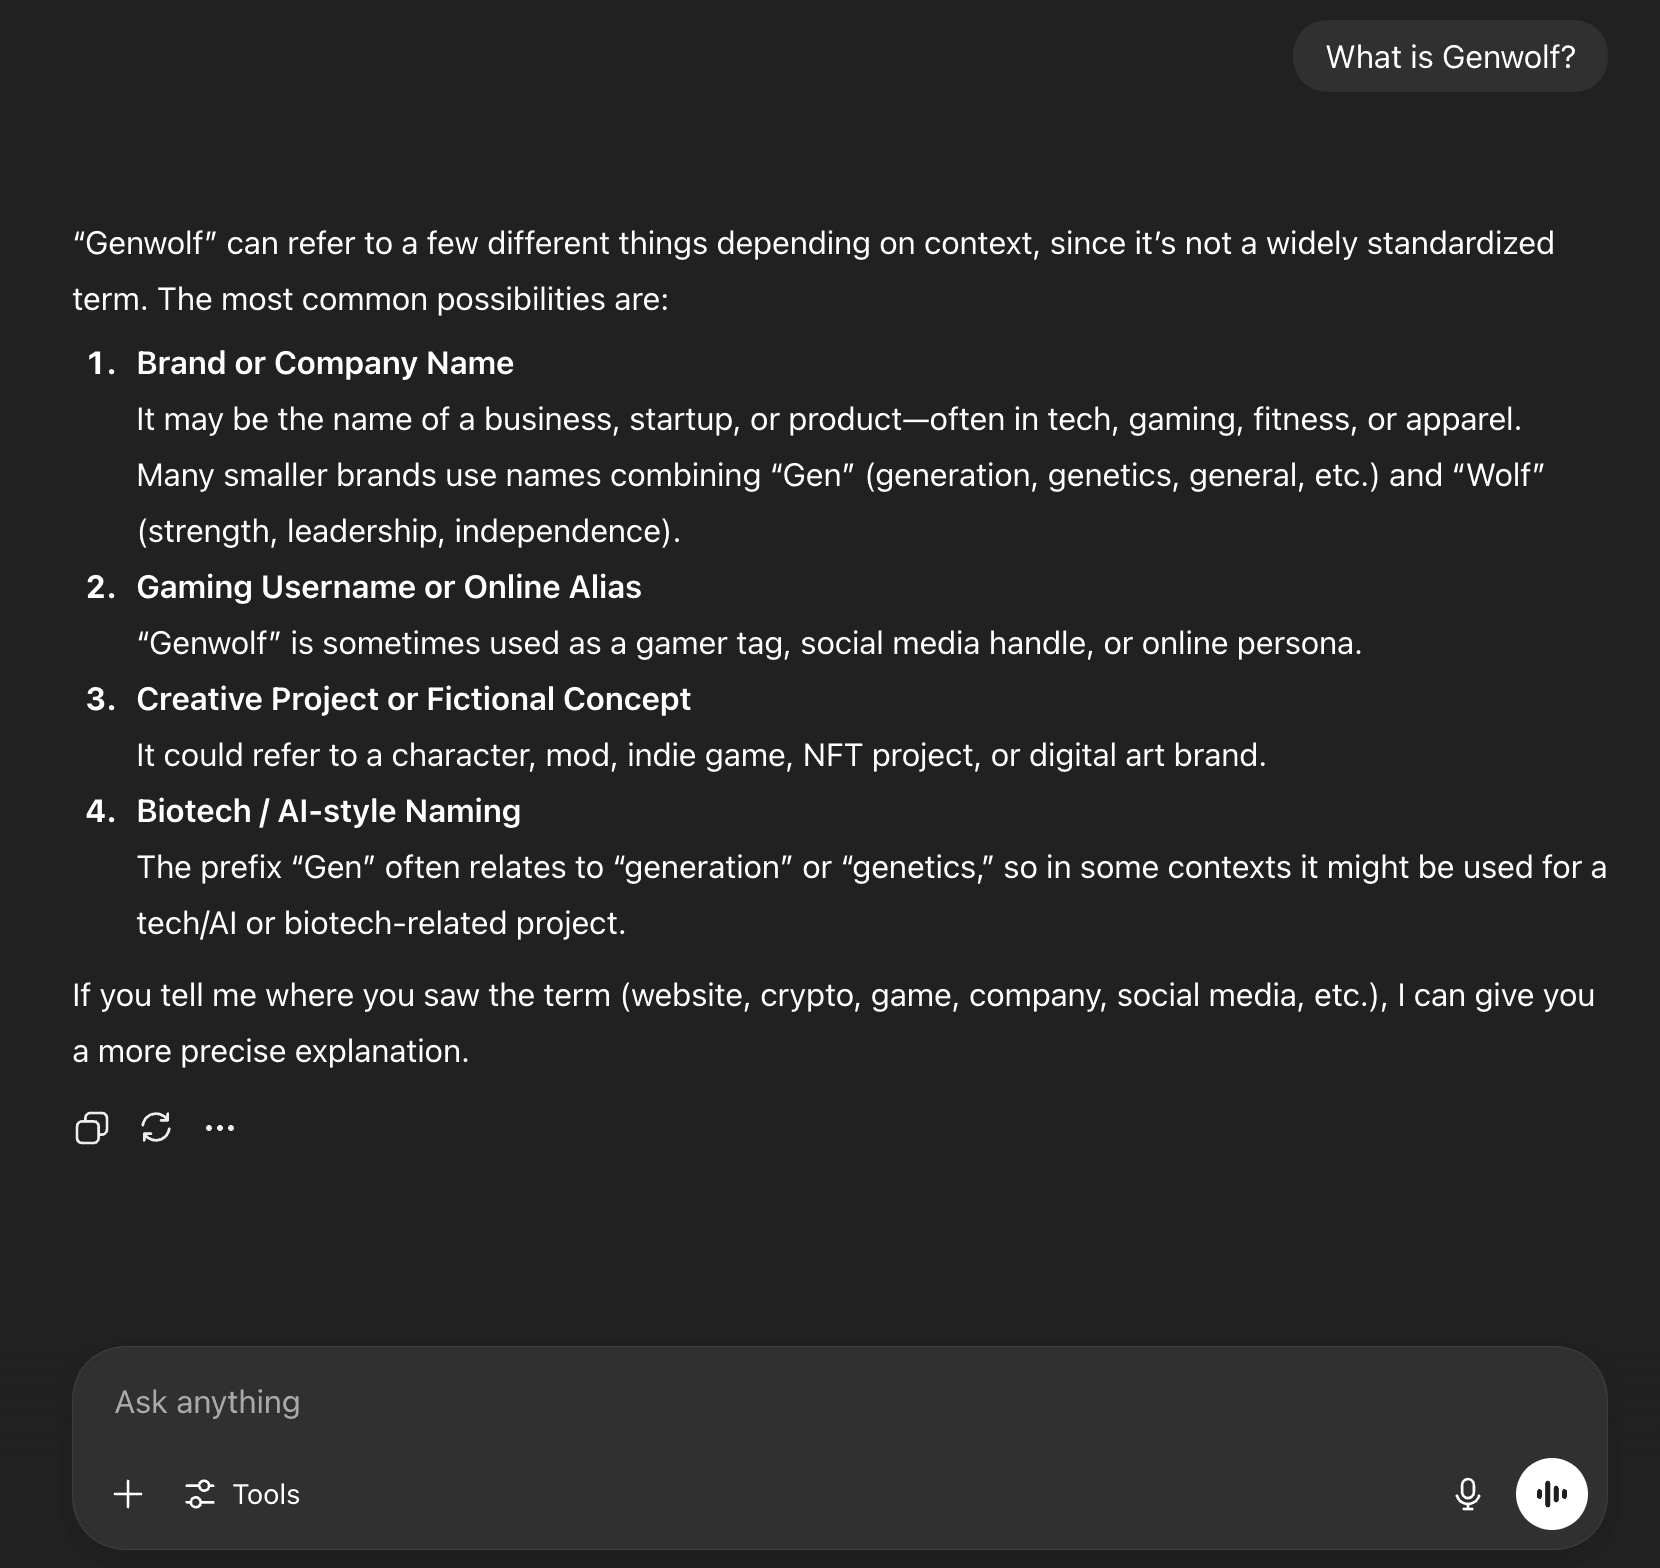Click the Brand or Company Name heading

click(x=325, y=363)
